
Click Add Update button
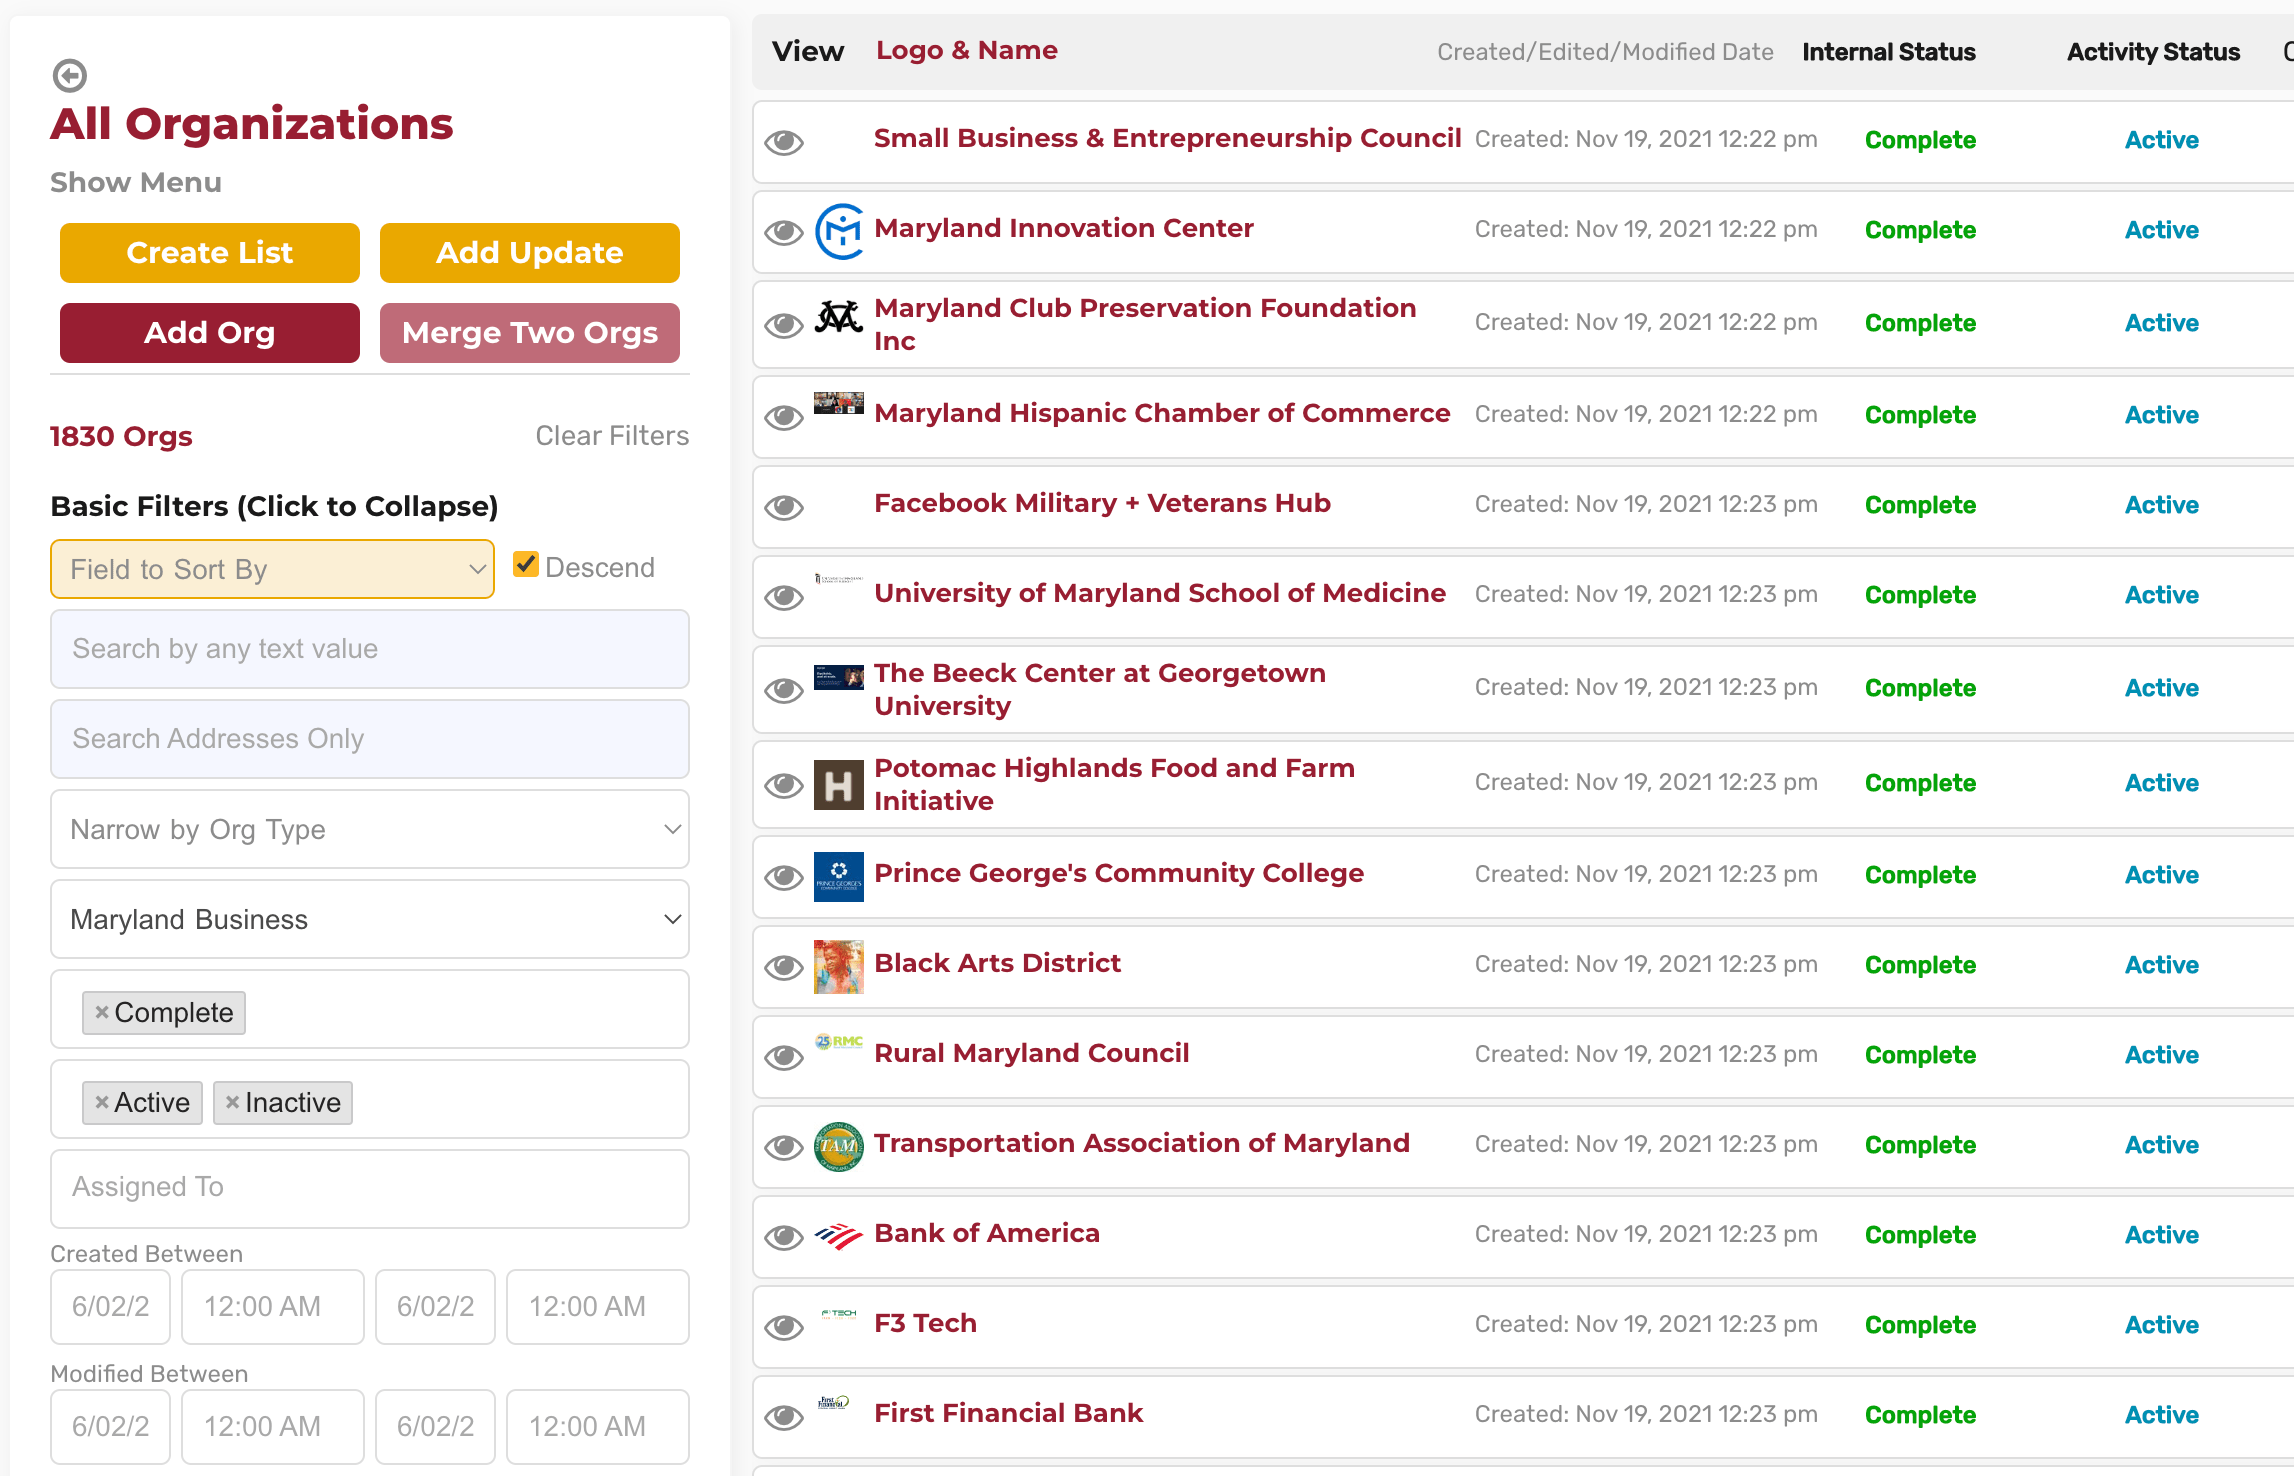click(530, 253)
